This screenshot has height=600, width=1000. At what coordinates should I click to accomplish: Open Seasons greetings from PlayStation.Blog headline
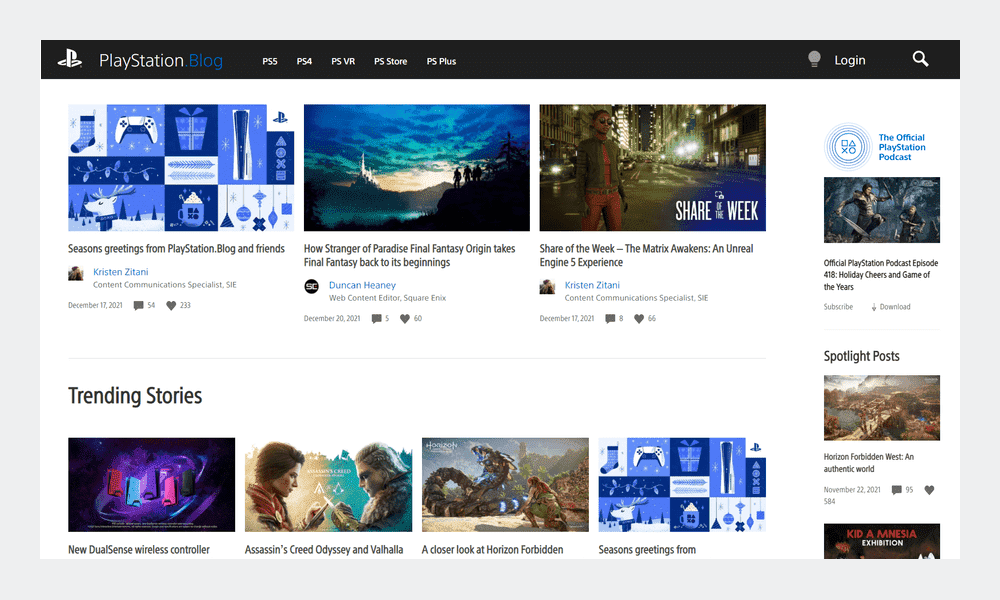[x=176, y=249]
